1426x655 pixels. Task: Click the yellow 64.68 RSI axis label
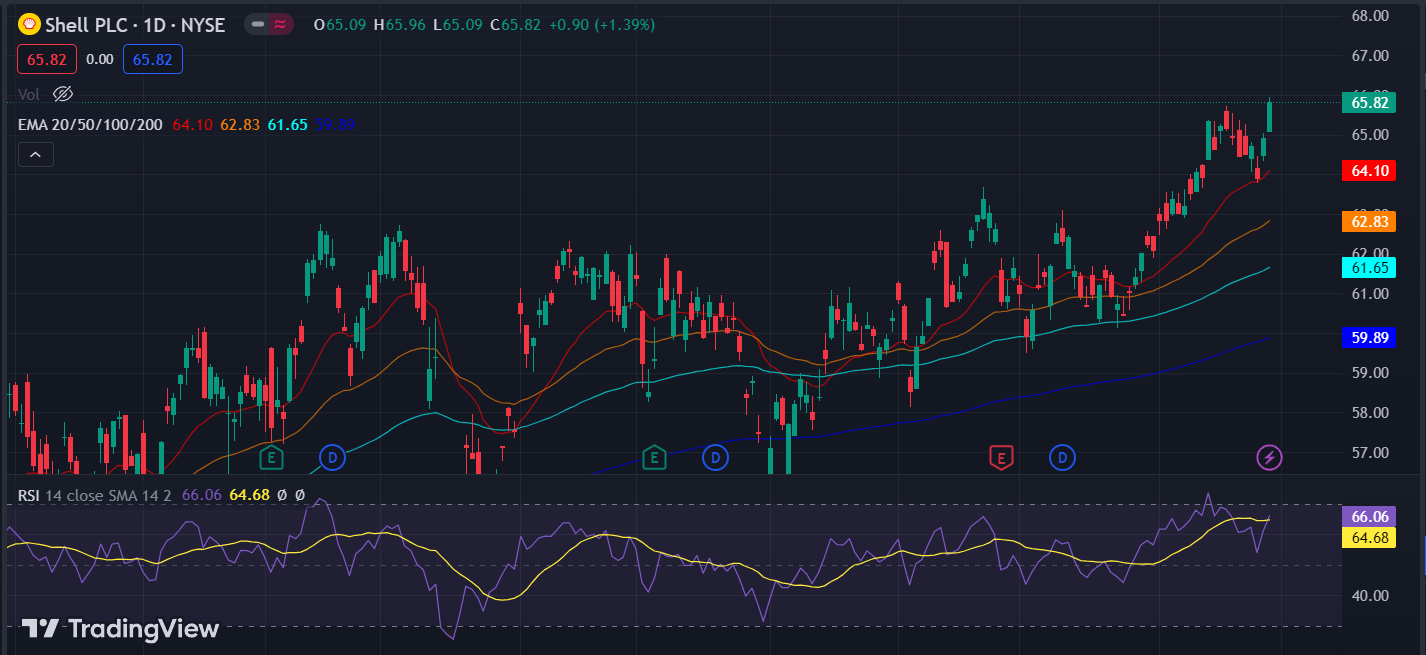tap(1369, 537)
